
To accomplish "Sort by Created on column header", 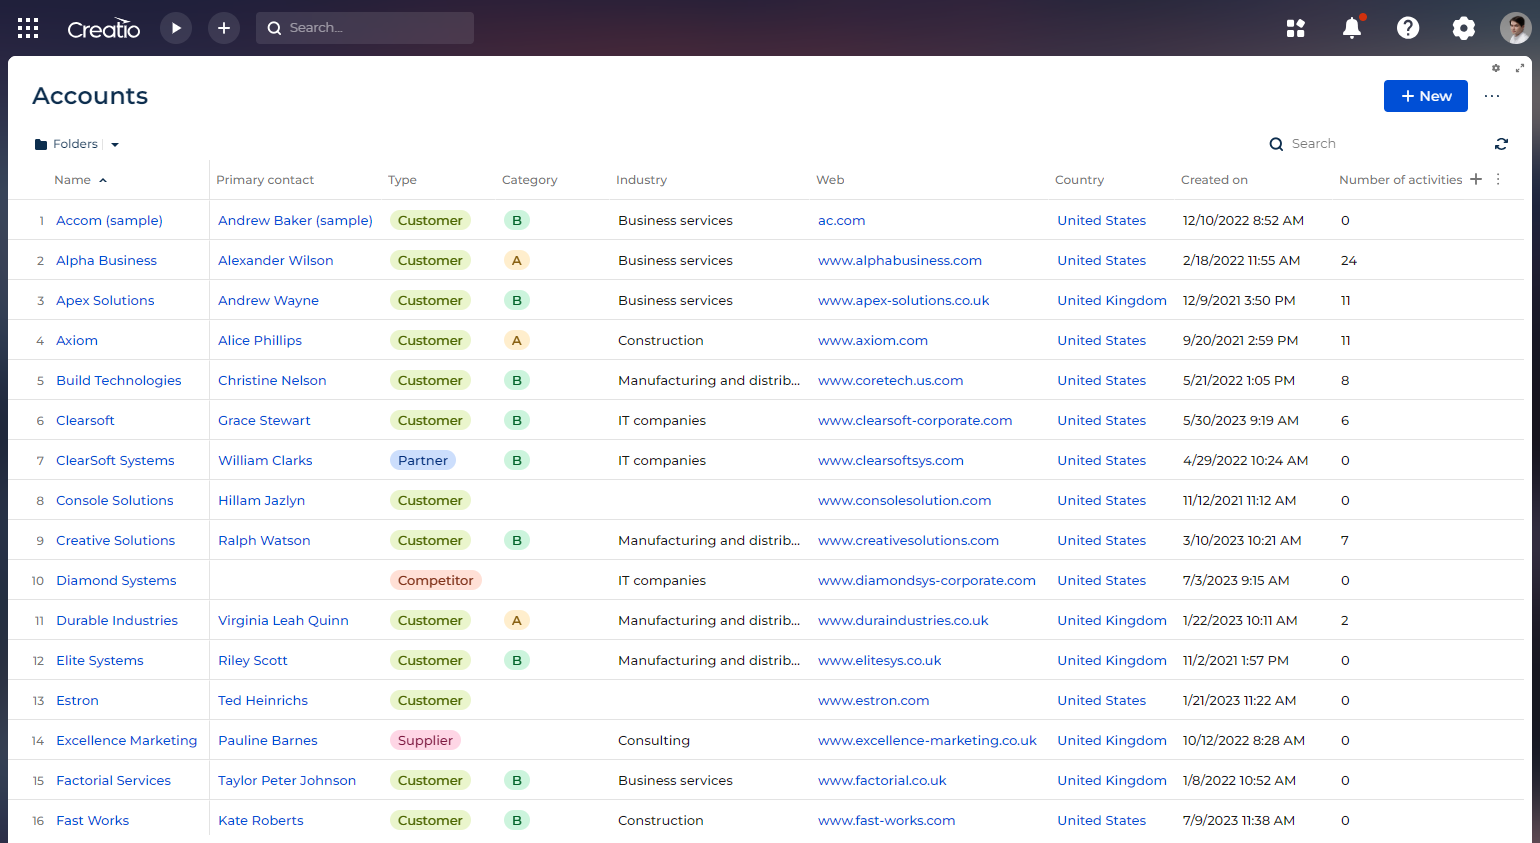I will [x=1214, y=180].
